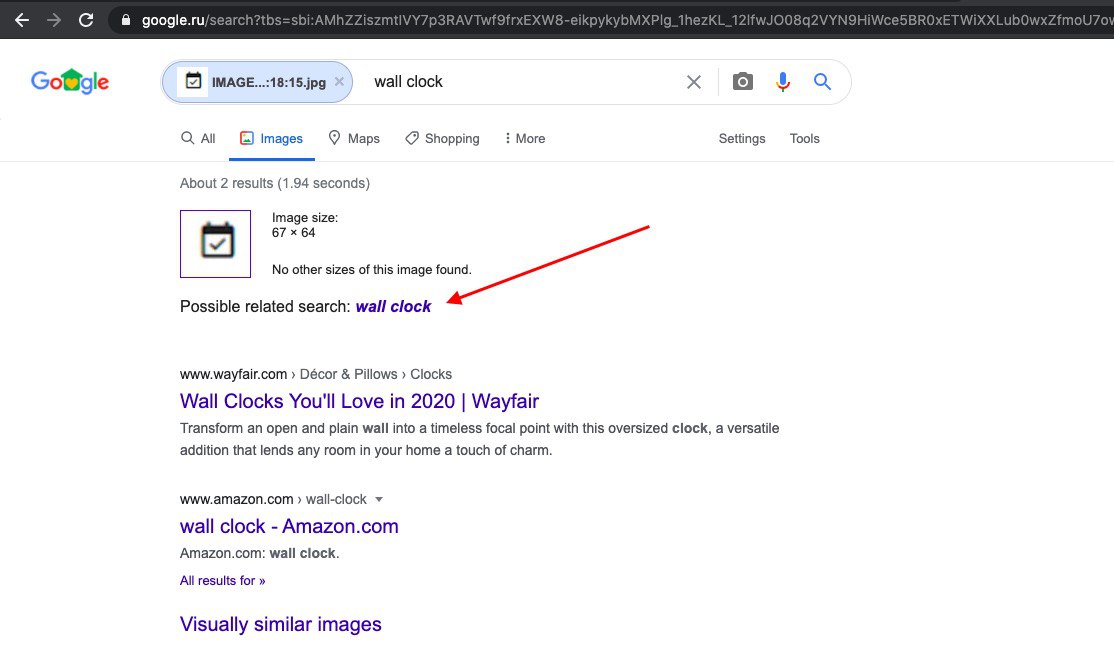Click No other sizes of this image found text
This screenshot has height=653, width=1114.
(372, 270)
